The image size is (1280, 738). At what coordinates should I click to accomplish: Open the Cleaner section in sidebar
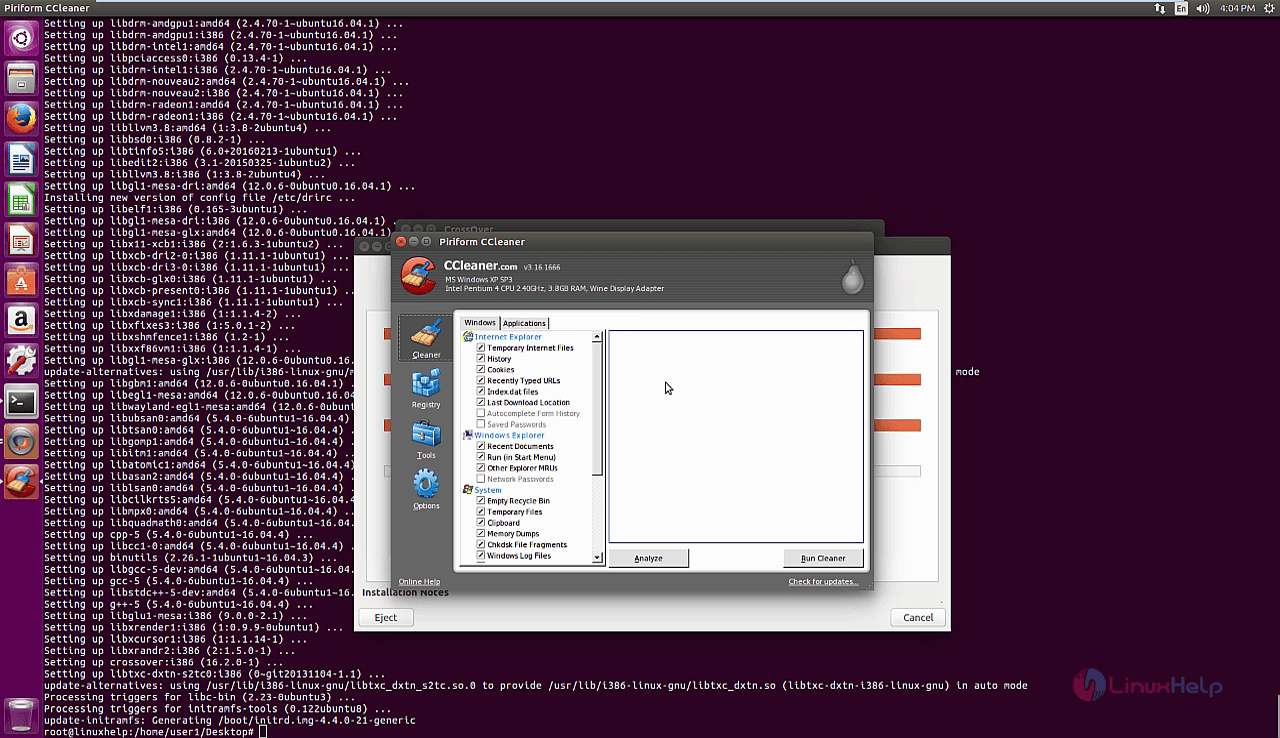(426, 339)
